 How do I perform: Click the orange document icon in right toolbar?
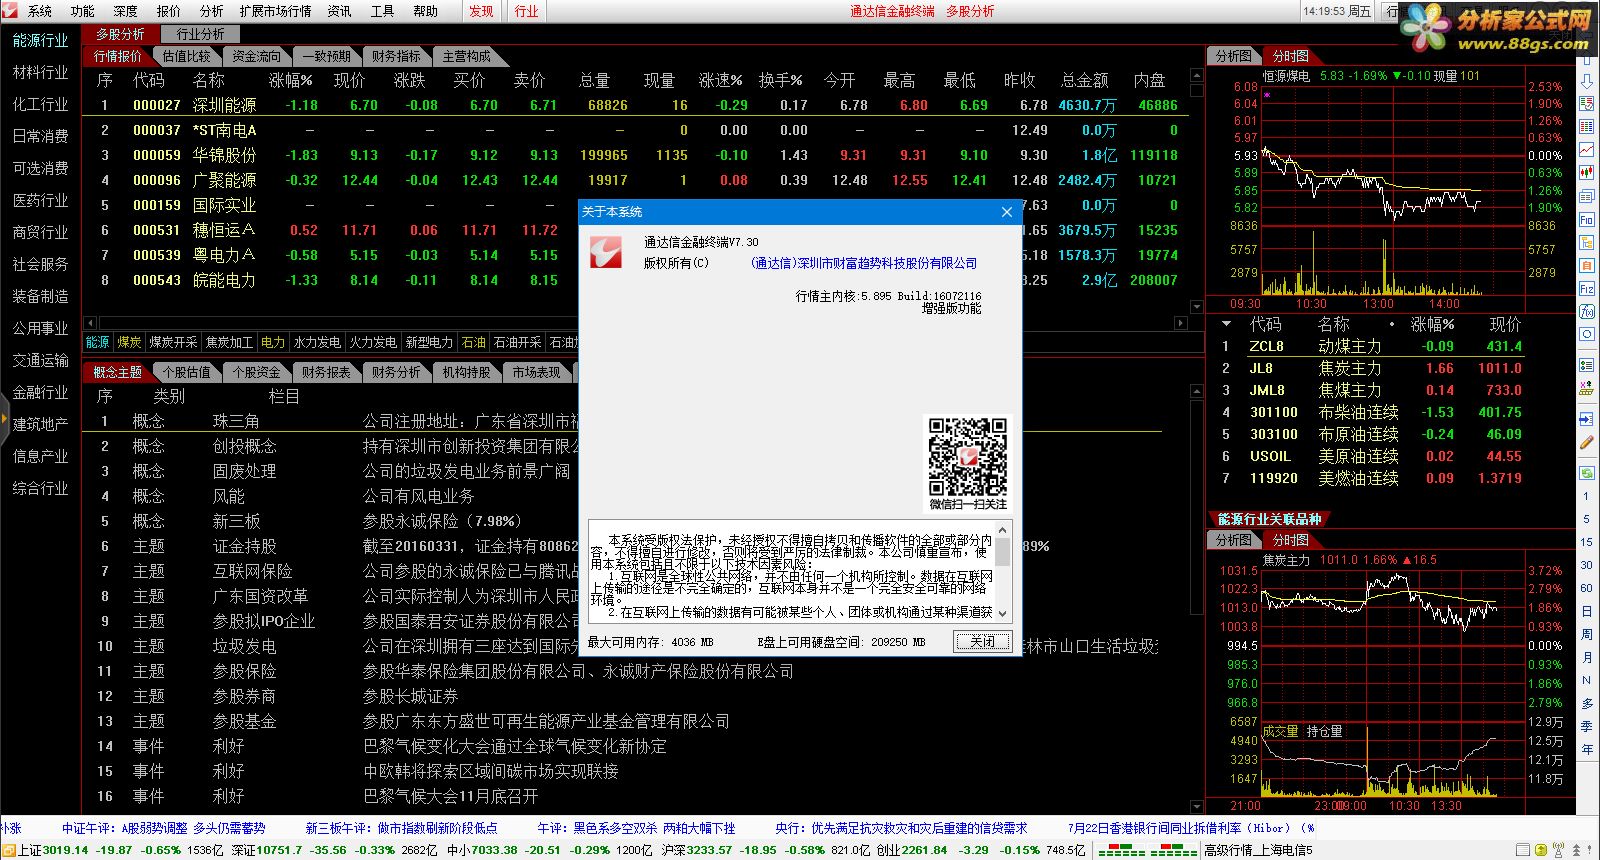[x=1587, y=265]
